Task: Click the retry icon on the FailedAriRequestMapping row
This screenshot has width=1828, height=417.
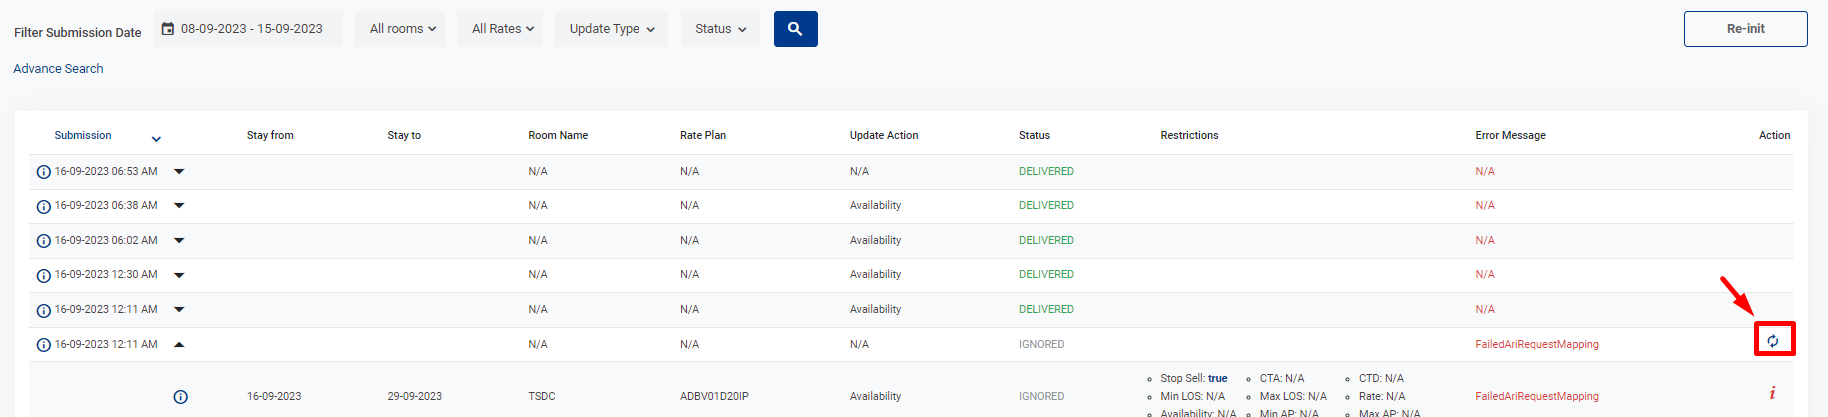Action: [1773, 340]
